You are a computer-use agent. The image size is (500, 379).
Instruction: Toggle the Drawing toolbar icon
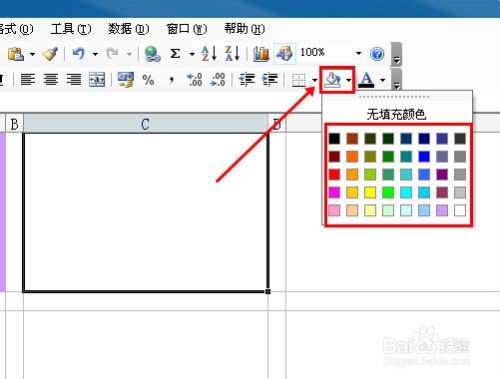284,53
